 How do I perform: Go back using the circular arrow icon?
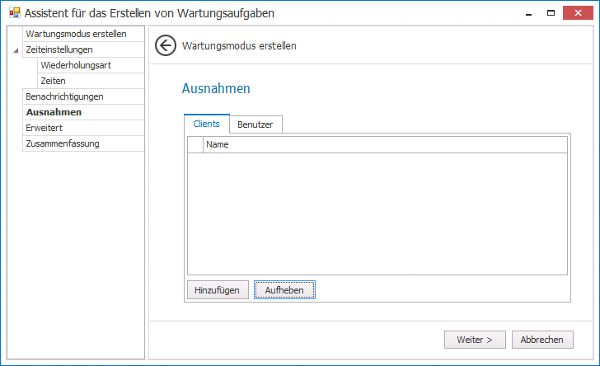165,46
